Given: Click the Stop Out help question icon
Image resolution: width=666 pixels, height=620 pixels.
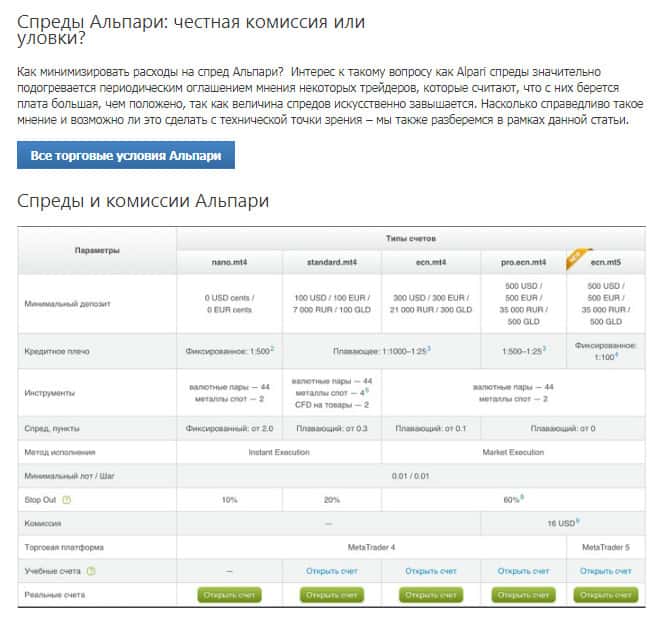Looking at the screenshot, I should (67, 500).
